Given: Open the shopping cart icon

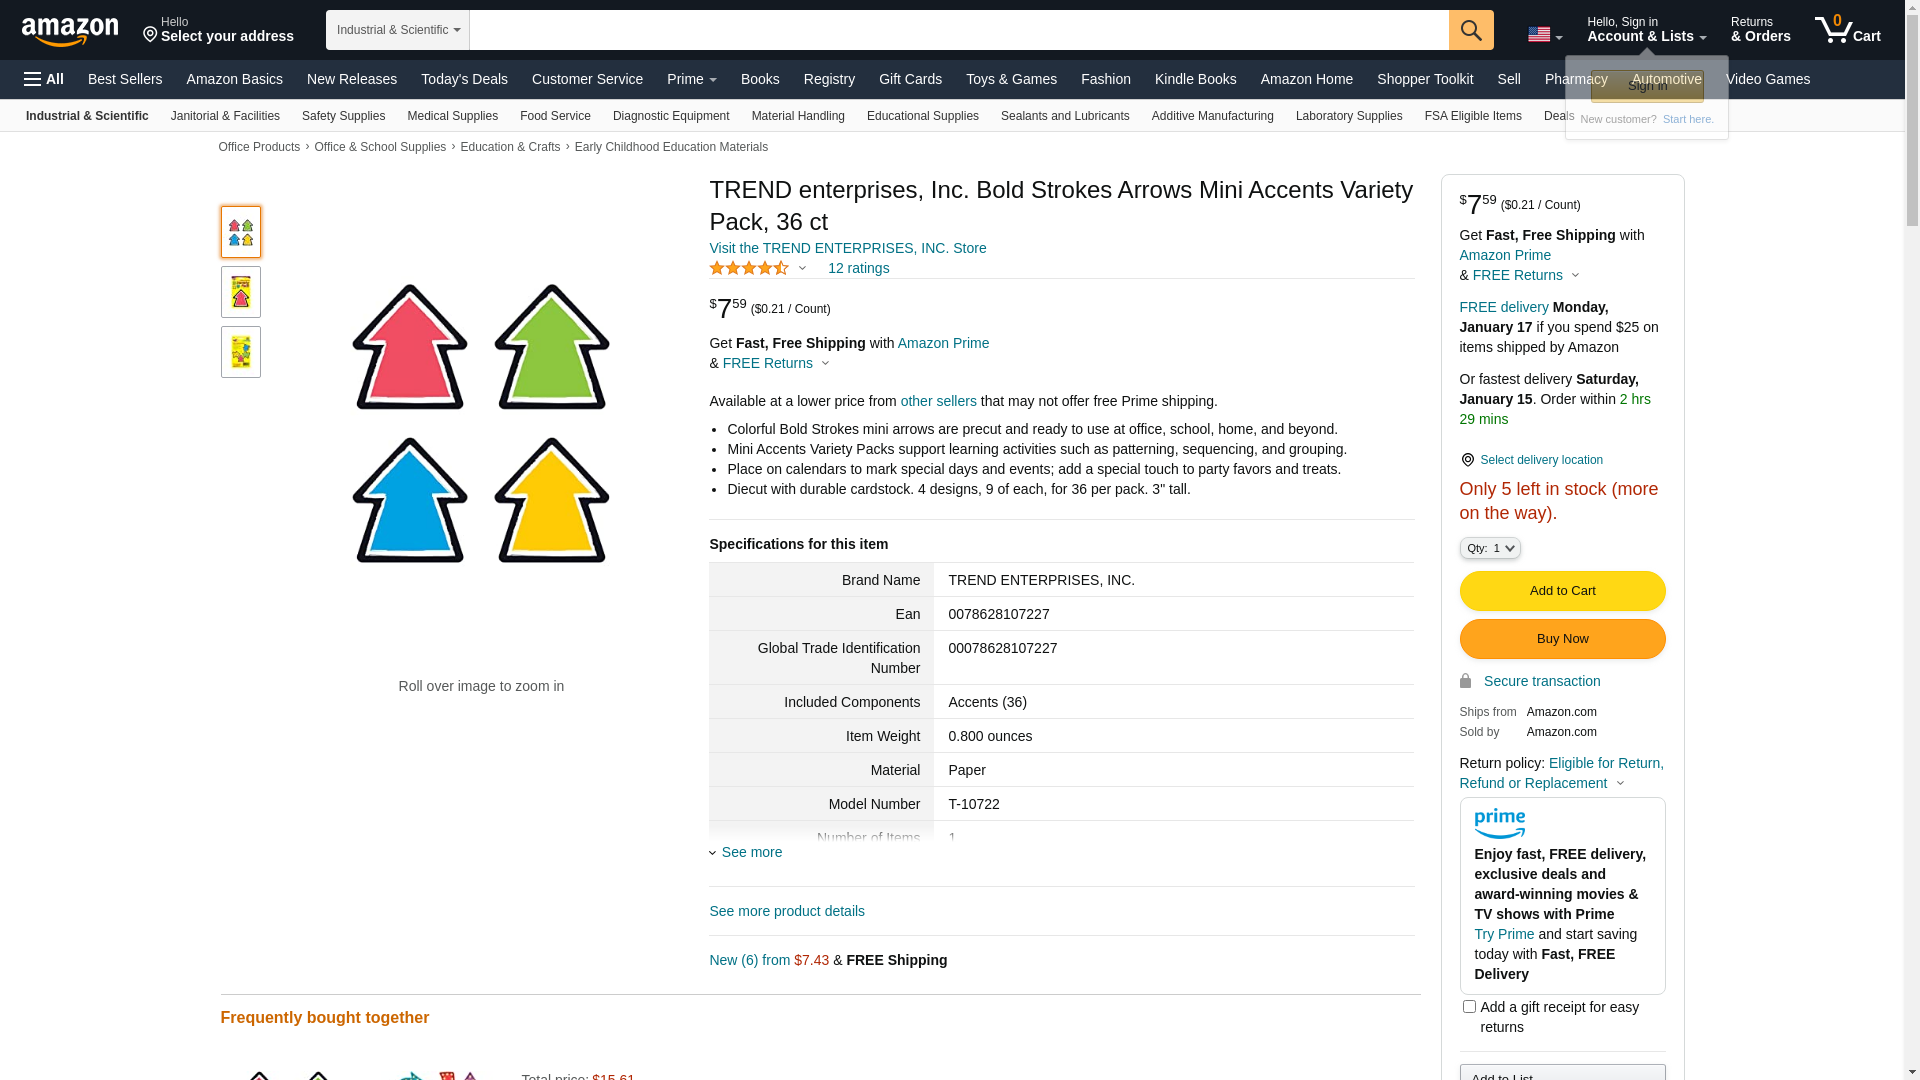Looking at the screenshot, I should [x=1847, y=29].
